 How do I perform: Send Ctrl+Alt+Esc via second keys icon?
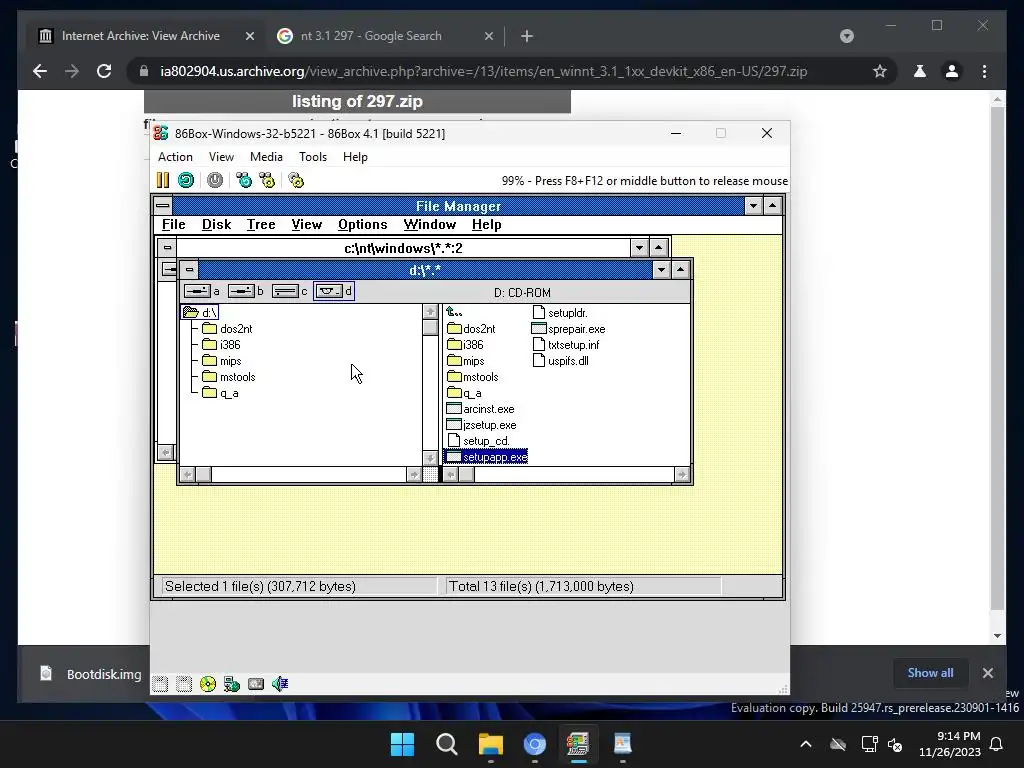pos(267,180)
